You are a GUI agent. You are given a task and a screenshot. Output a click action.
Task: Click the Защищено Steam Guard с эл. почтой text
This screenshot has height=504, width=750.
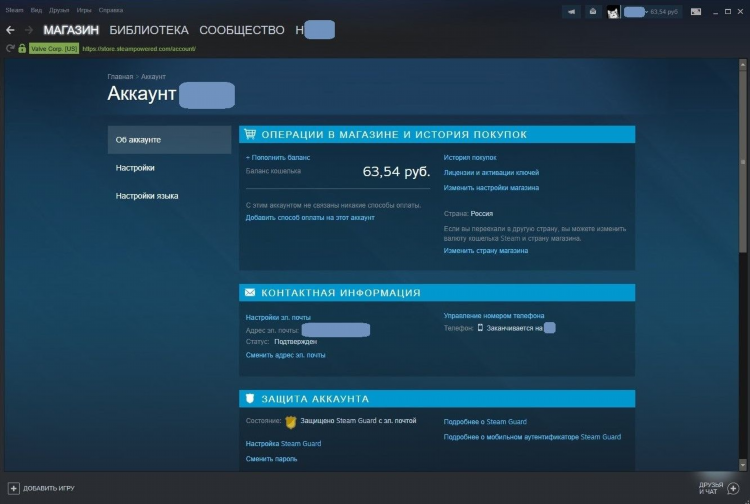[358, 421]
